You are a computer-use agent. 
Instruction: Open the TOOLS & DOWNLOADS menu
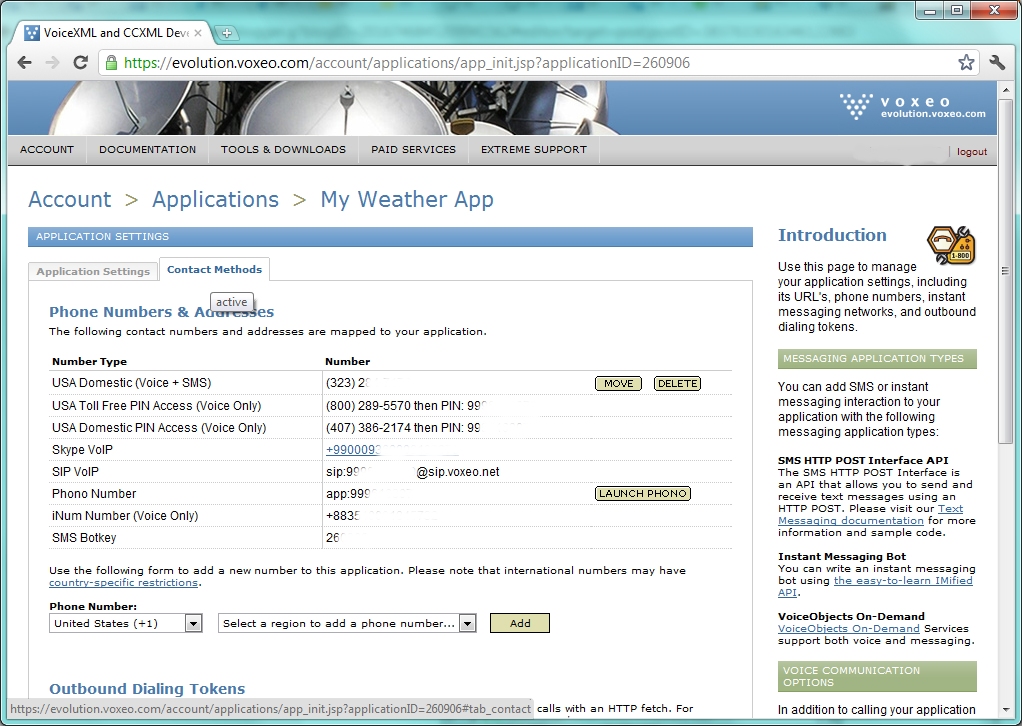pos(284,149)
